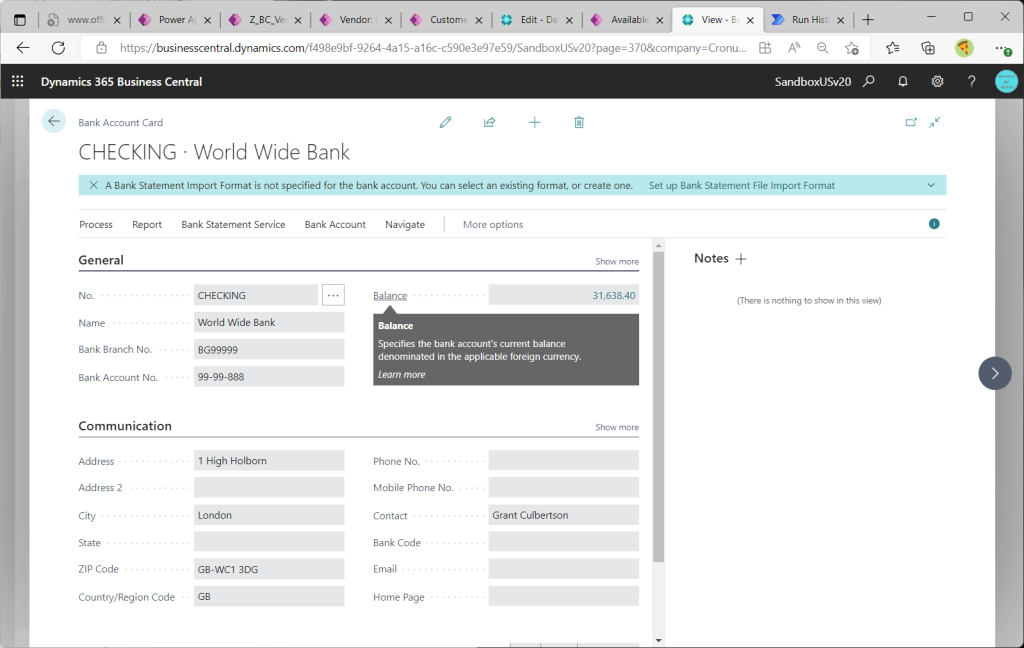
Task: Click the card's vertical scrollbar
Action: (x=658, y=406)
